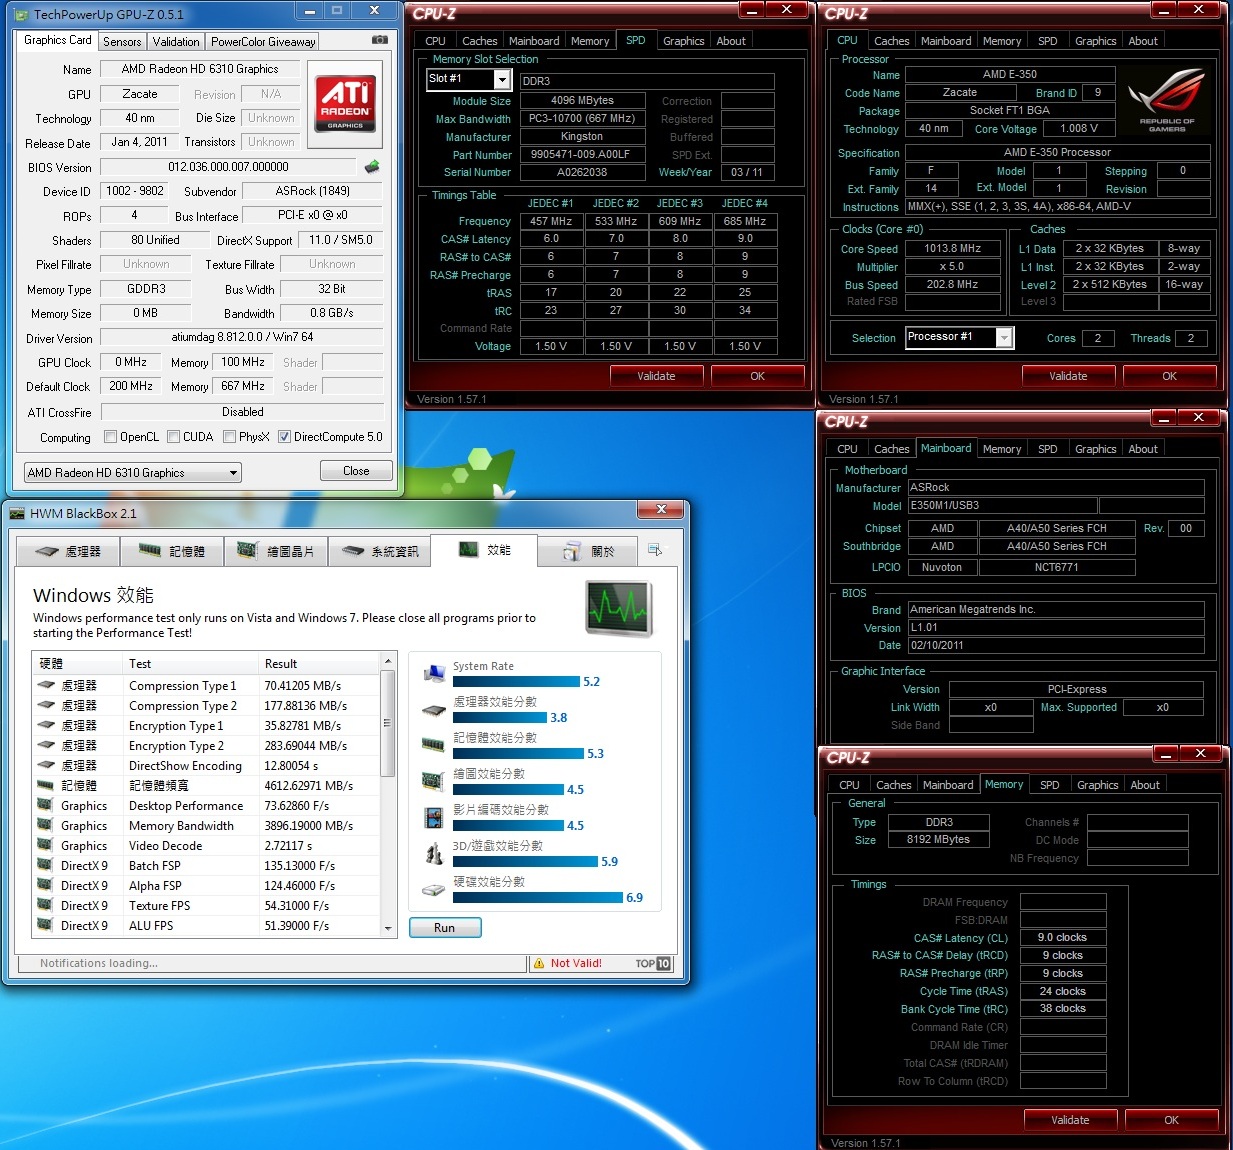Click Encryption Type 2 test row

tap(206, 746)
